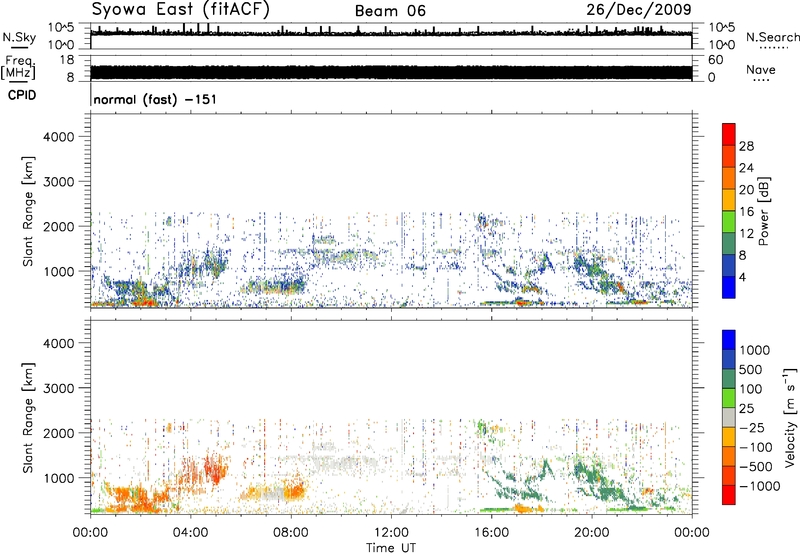Click the '16:00' time axis label
The width and height of the screenshot is (800, 554).
pos(491,533)
